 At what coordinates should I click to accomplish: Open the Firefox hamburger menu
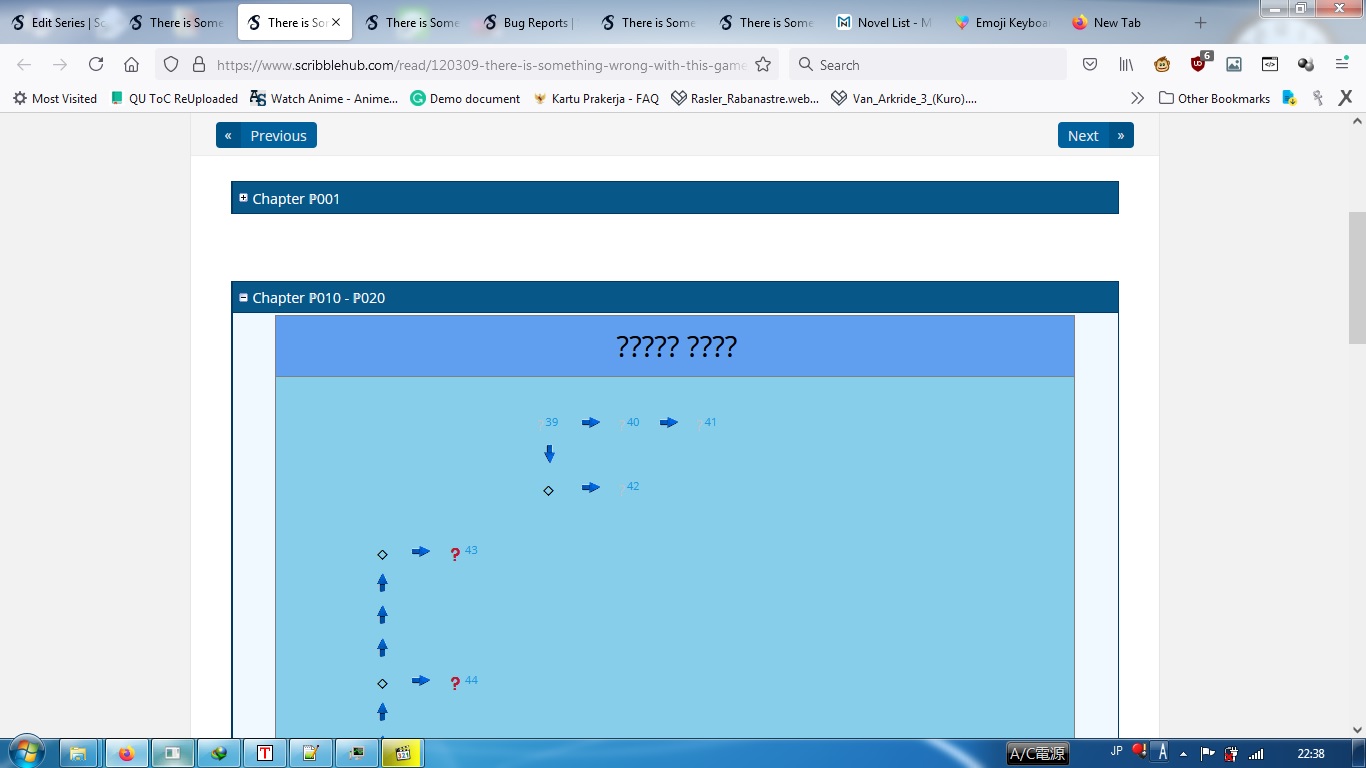[x=1342, y=64]
